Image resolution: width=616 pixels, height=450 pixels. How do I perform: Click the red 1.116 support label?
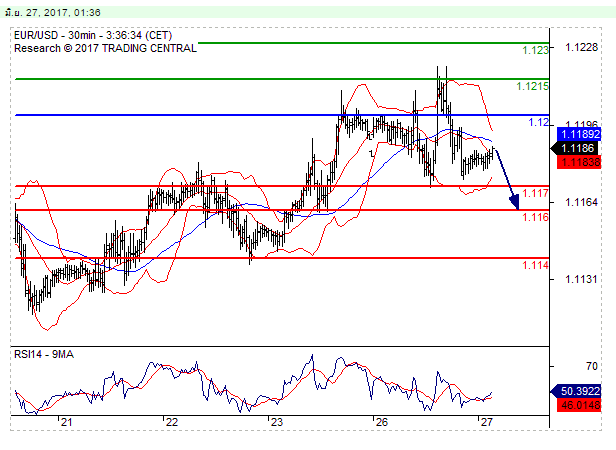click(x=535, y=217)
